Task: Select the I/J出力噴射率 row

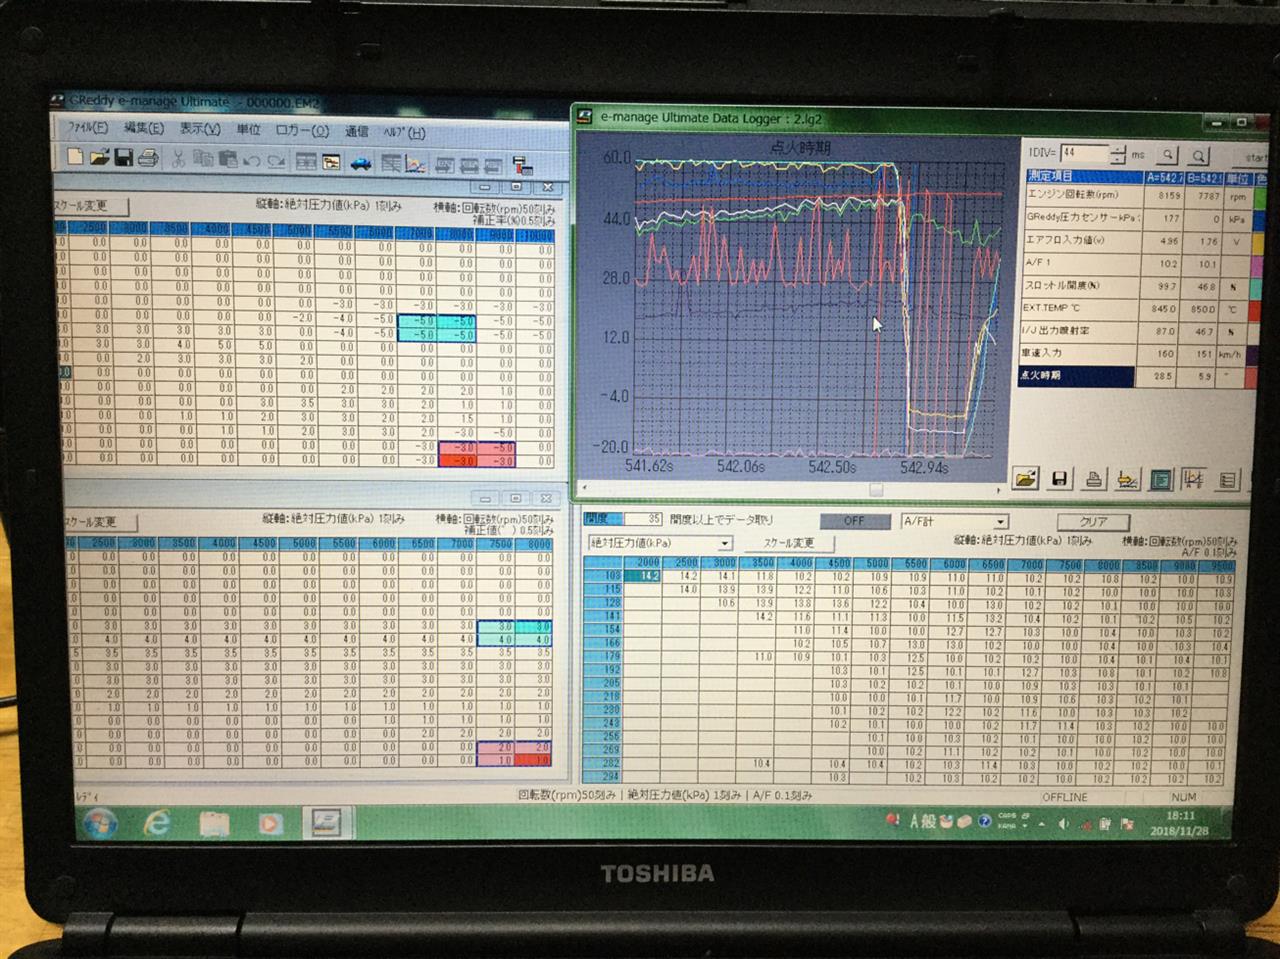Action: click(x=1139, y=331)
